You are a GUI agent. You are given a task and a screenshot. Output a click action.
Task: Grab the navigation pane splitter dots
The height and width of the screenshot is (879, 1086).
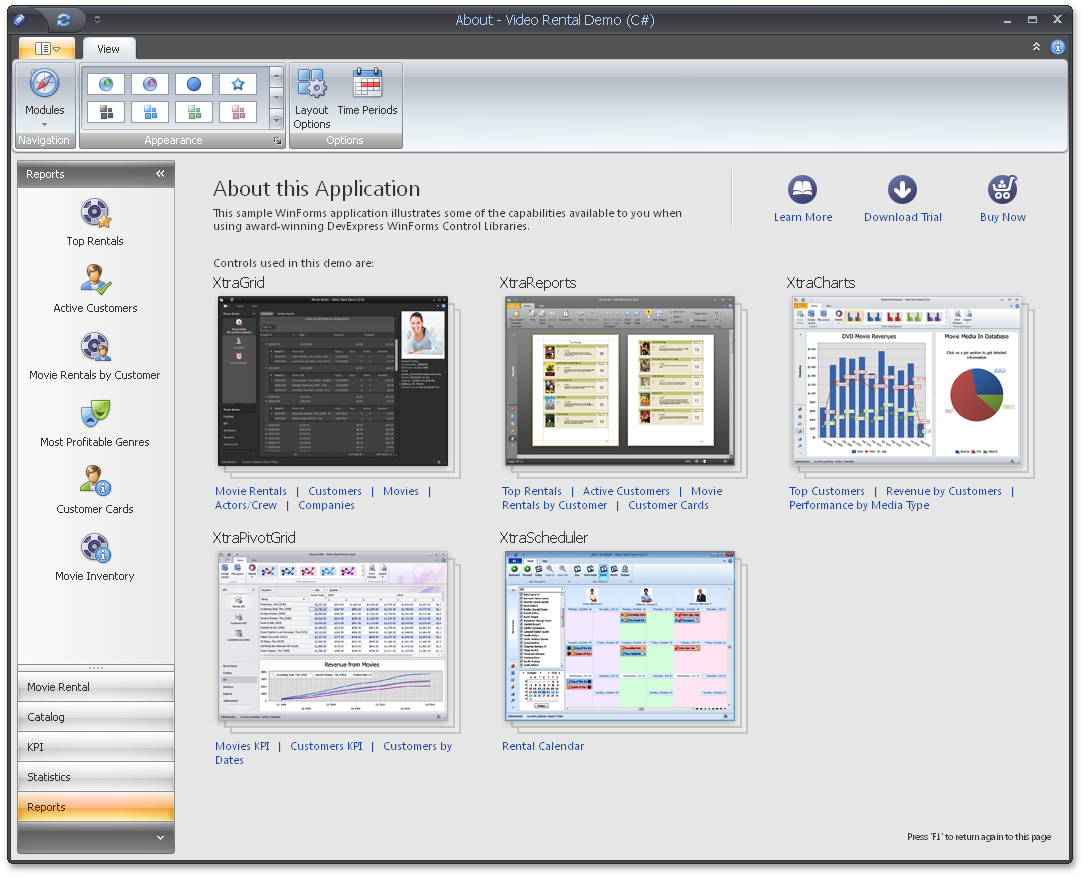coord(96,668)
